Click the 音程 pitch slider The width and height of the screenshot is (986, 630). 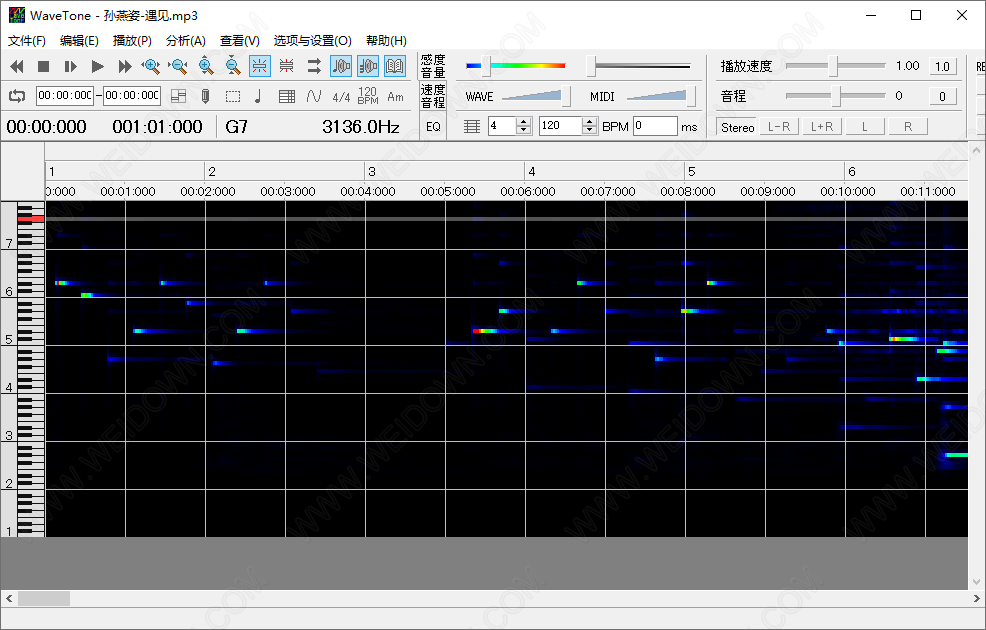pyautogui.click(x=835, y=96)
